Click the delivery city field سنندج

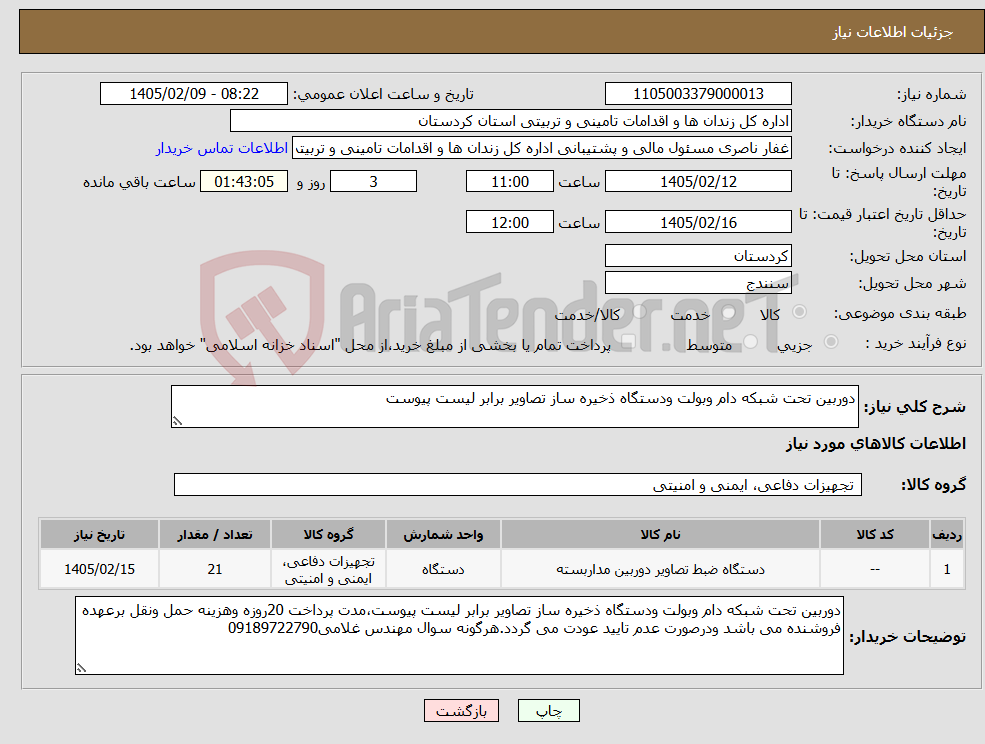point(698,283)
